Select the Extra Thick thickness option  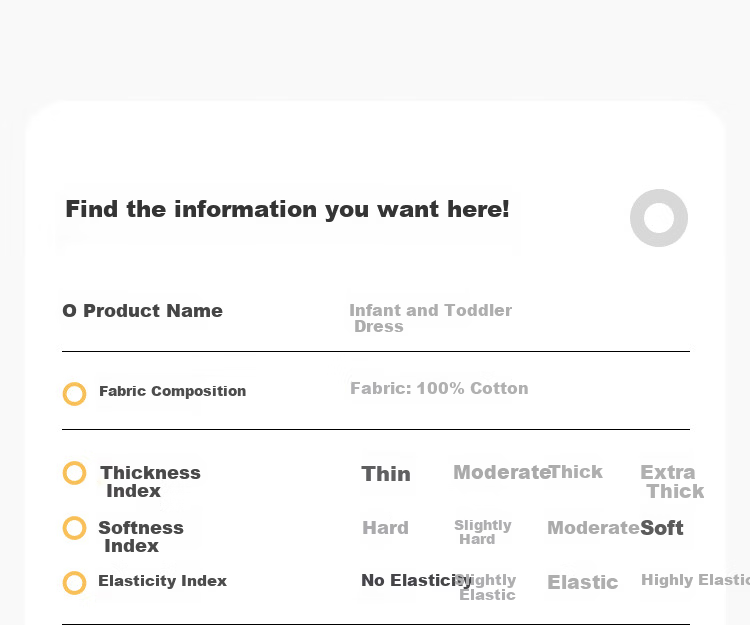click(672, 482)
